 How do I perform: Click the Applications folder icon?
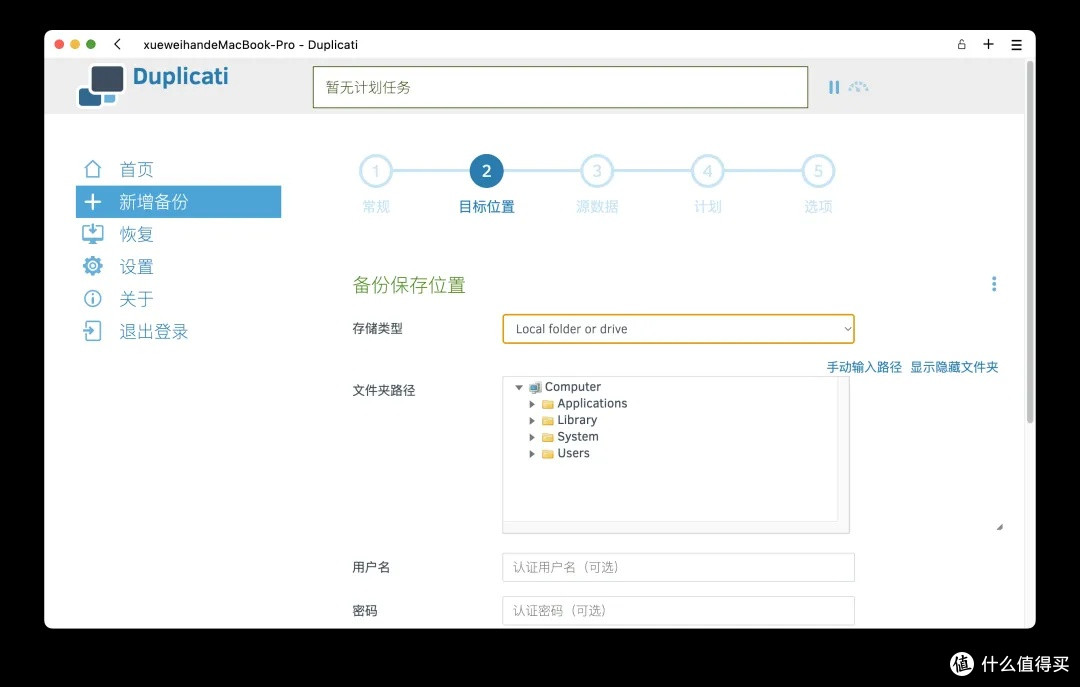[548, 404]
